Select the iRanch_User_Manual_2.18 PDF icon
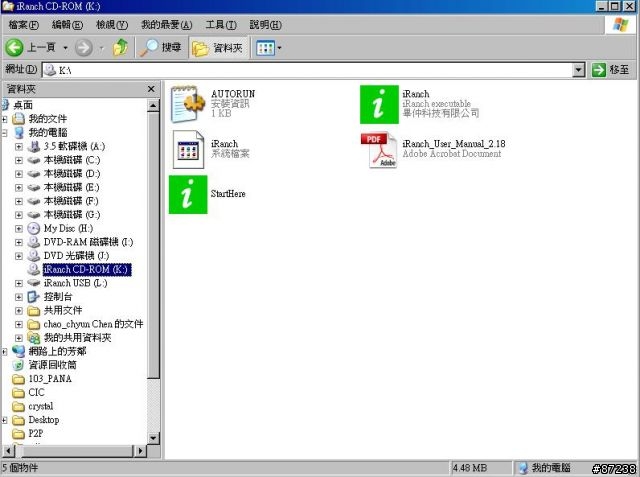The width and height of the screenshot is (640, 477). tap(379, 150)
